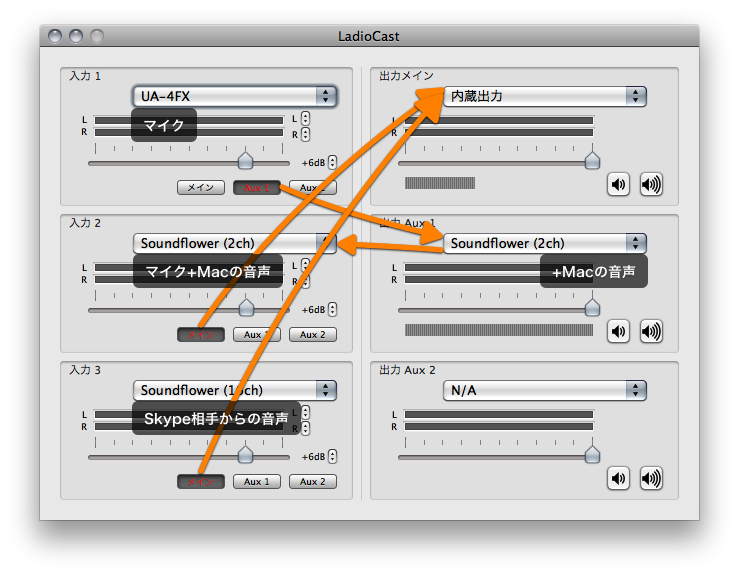
Task: Toggle Aux 2 routing button for 入力 2
Action: pos(312,335)
